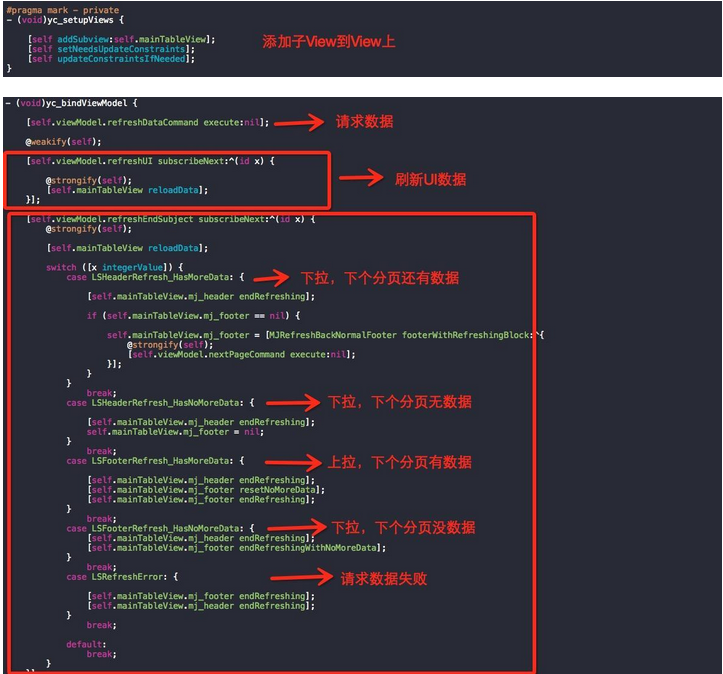Image resolution: width=723 pixels, height=674 pixels.
Task: Click the 'self.viewModel.refreshEndSubject subscribeNext' line
Action: [171, 219]
